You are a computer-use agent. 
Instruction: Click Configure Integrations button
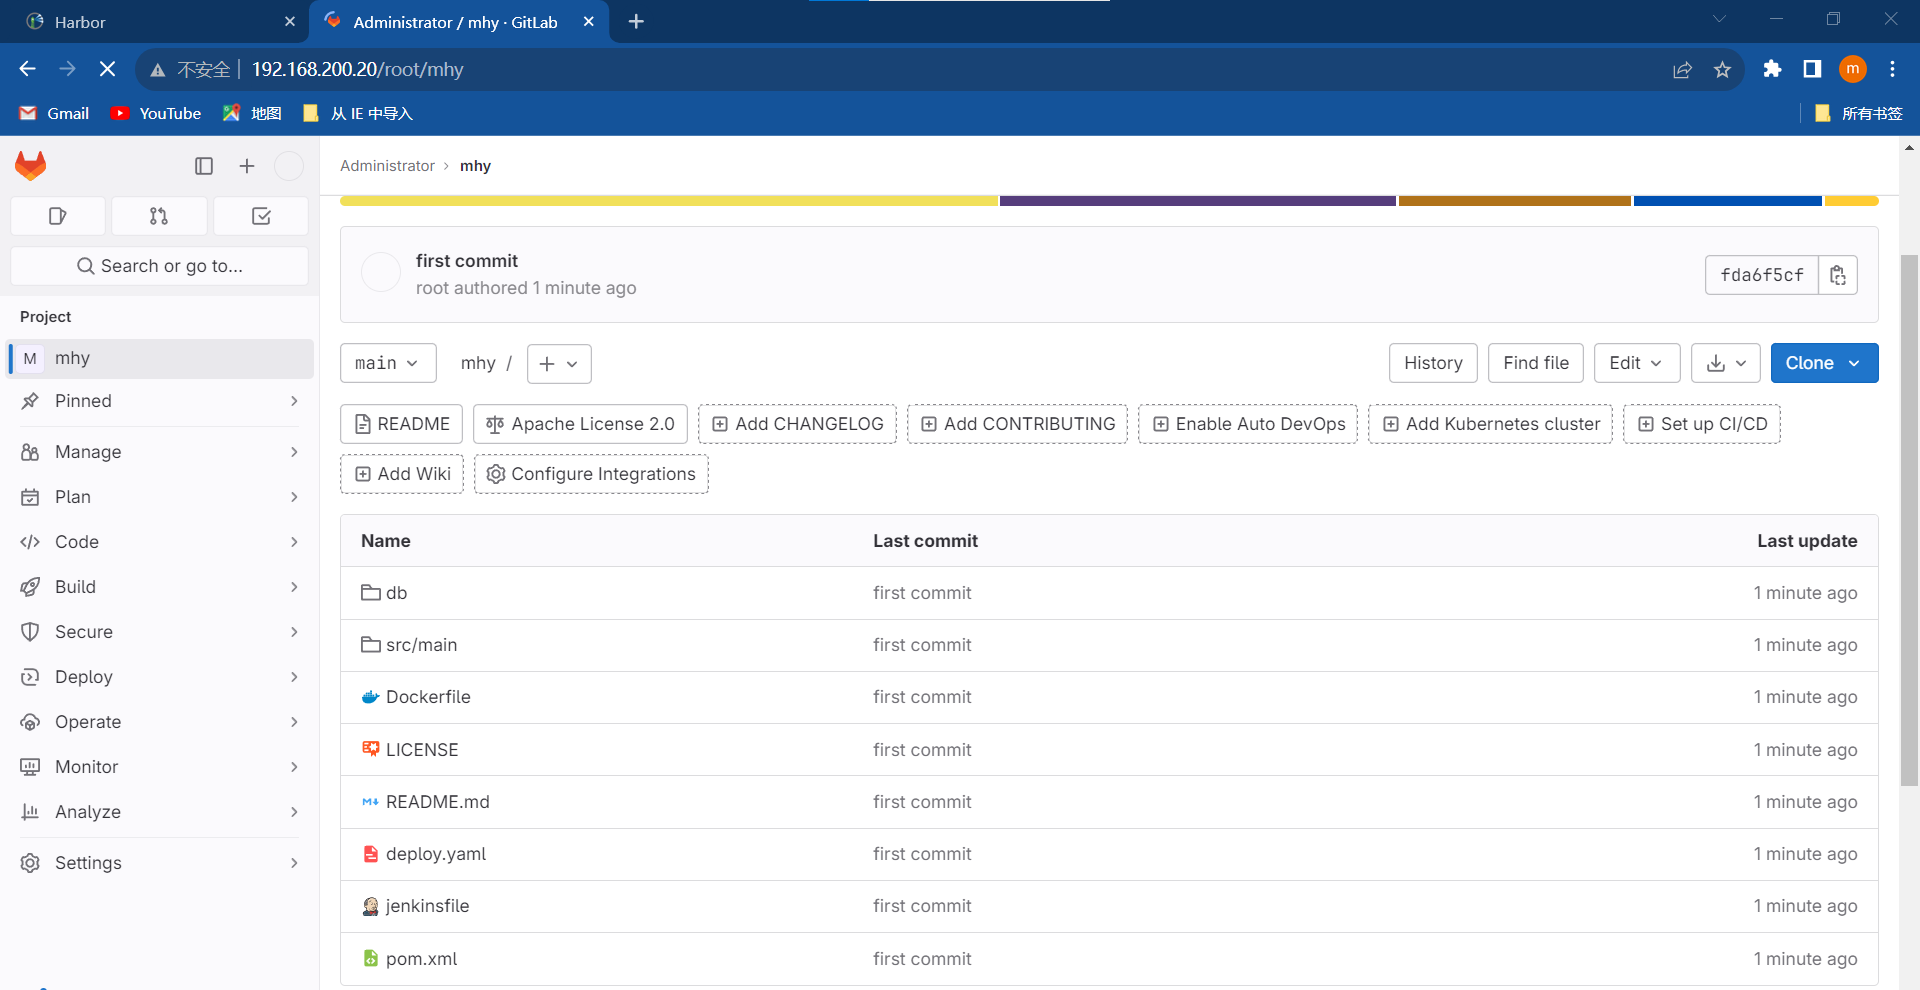click(591, 474)
